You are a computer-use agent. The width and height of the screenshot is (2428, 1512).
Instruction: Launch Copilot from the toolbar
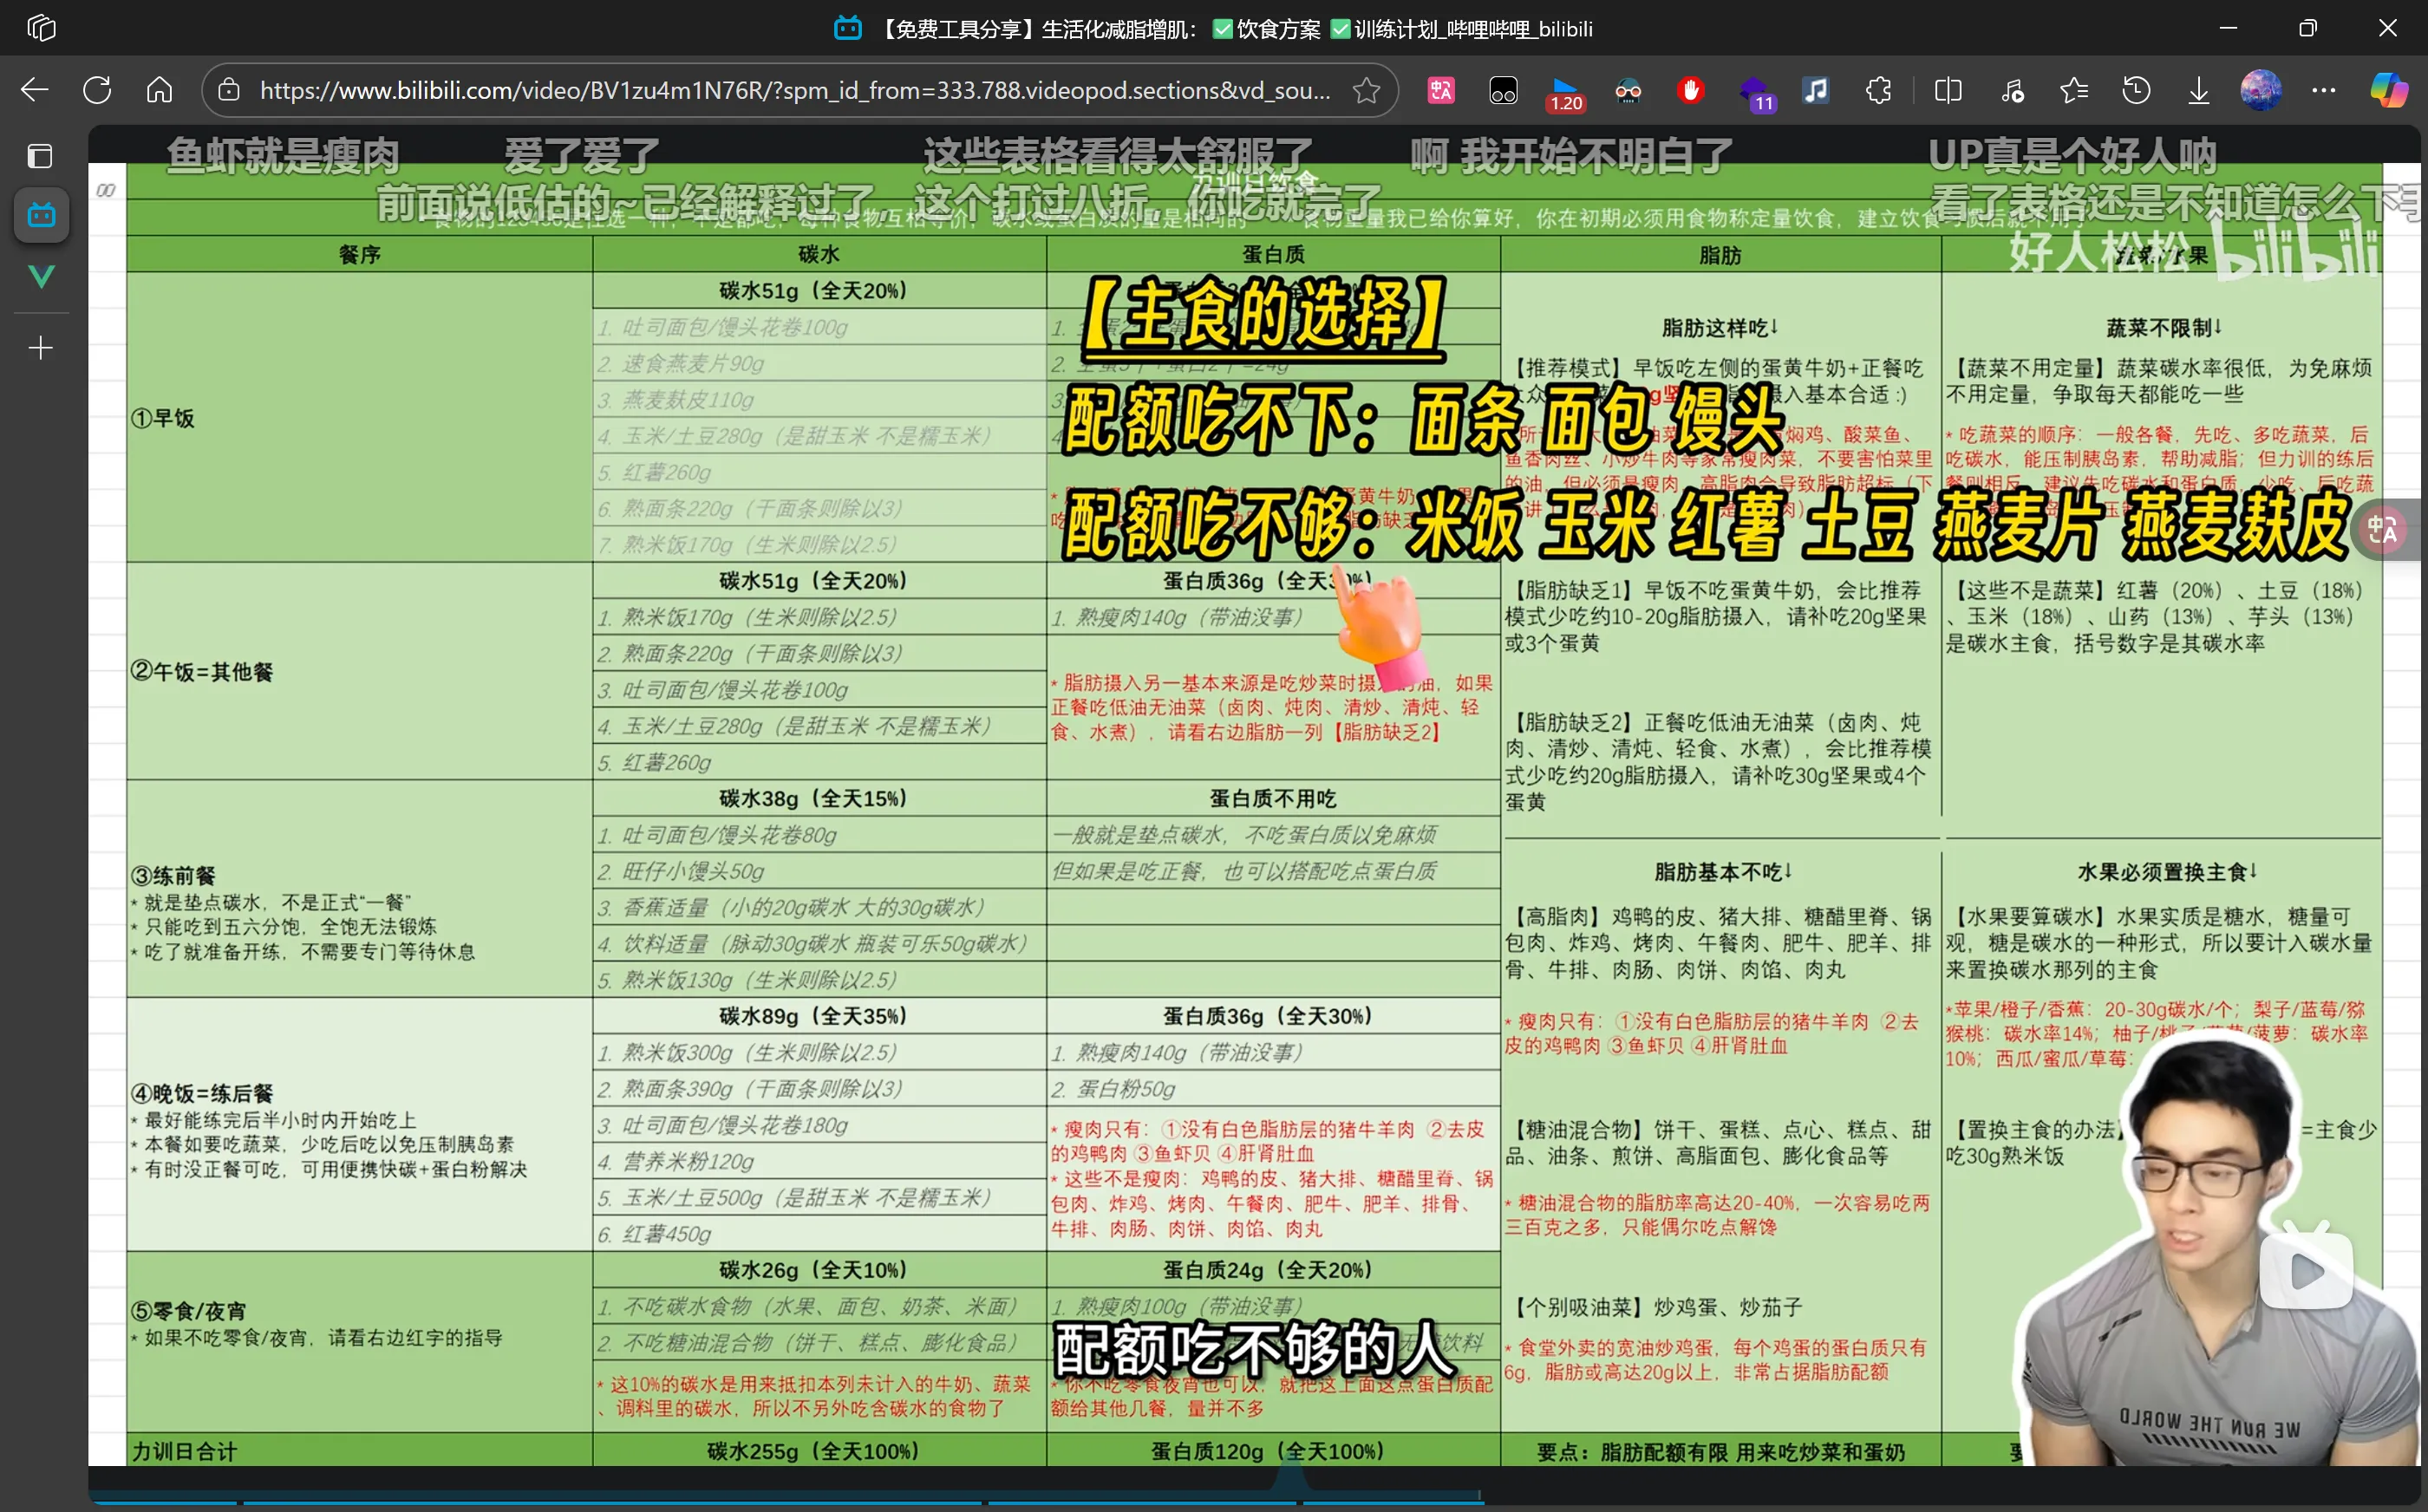tap(2389, 91)
